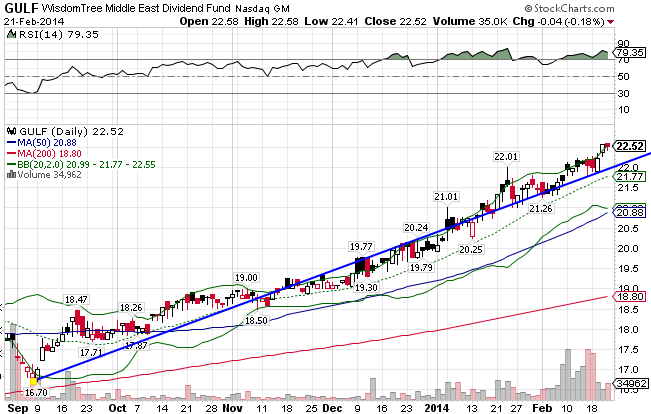The image size is (651, 414).
Task: Click the Open 22.58 value
Action: [x=209, y=21]
